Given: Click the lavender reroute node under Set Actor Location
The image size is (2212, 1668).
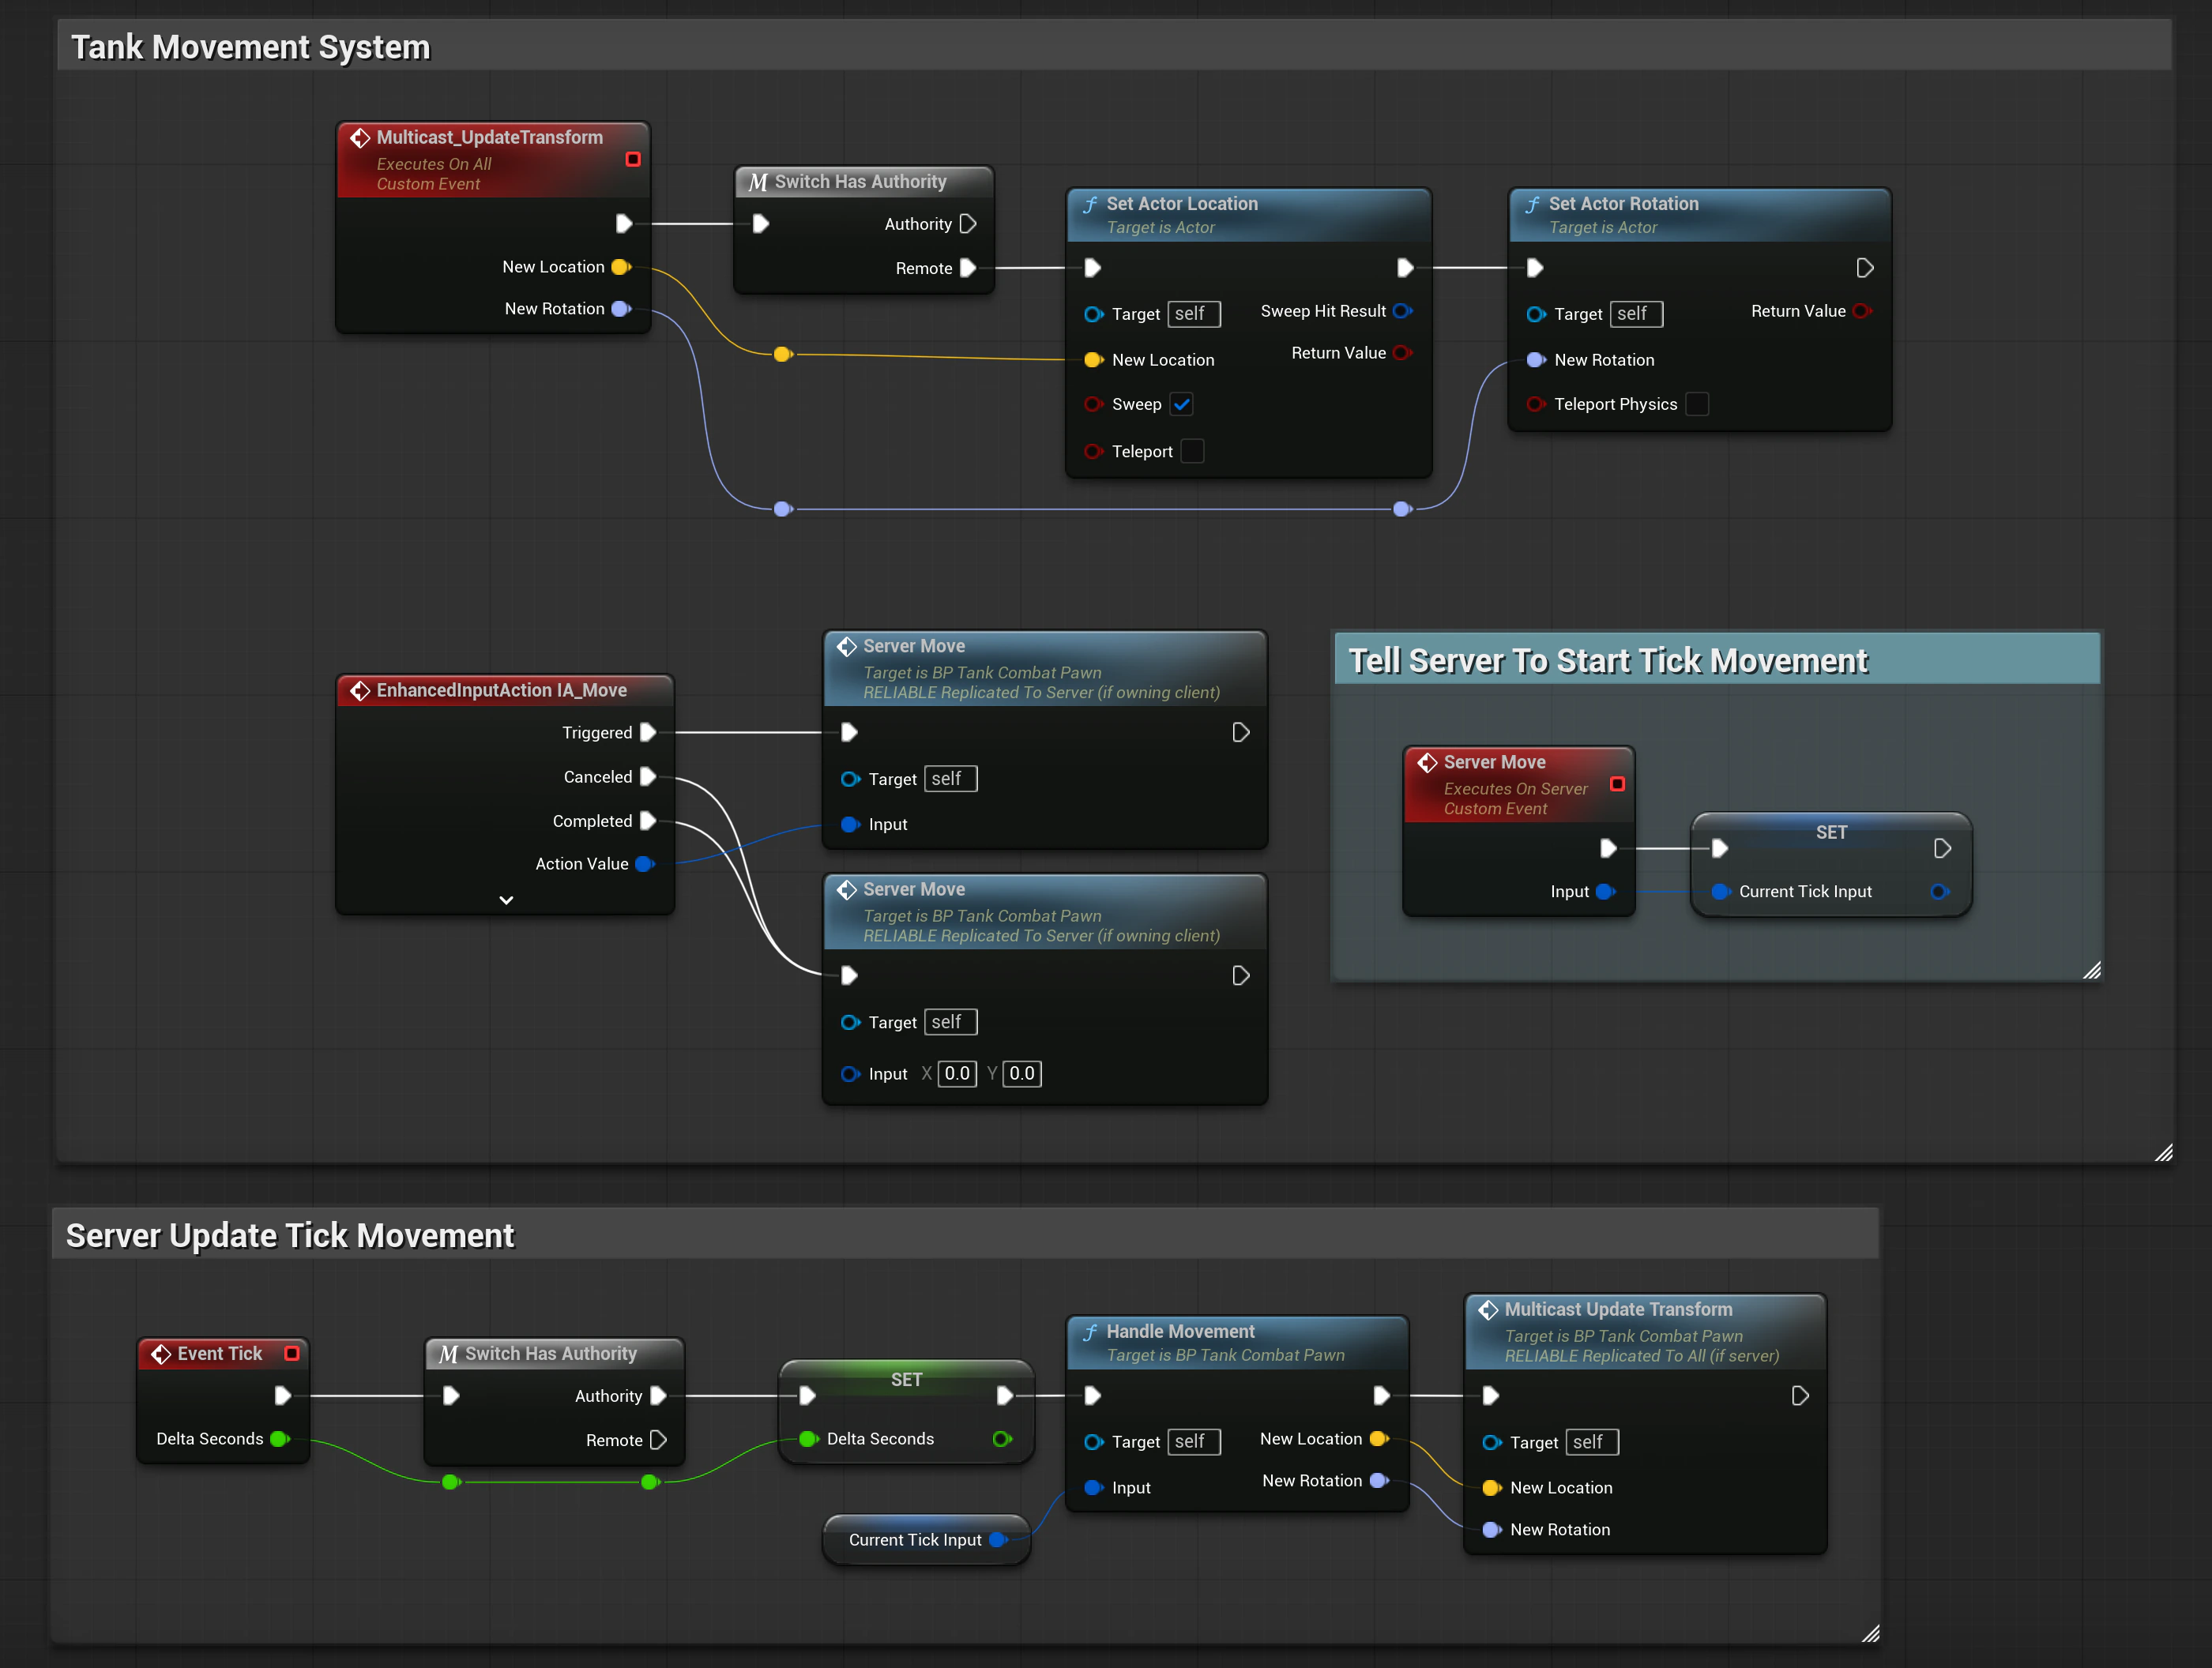Looking at the screenshot, I should (1402, 509).
